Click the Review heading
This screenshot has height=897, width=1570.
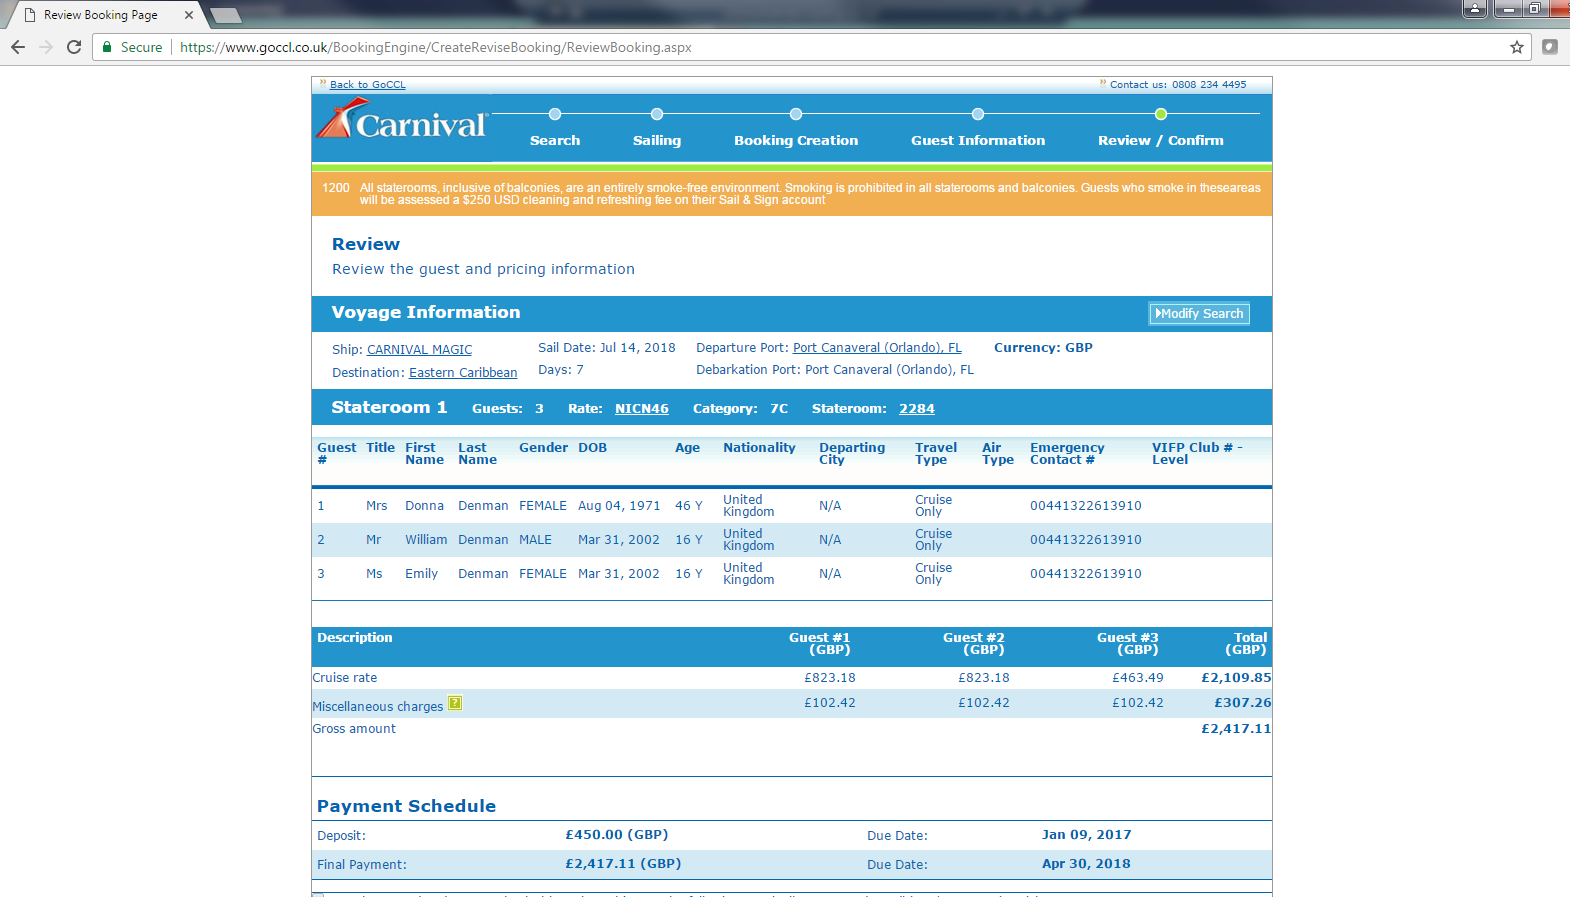[366, 244]
